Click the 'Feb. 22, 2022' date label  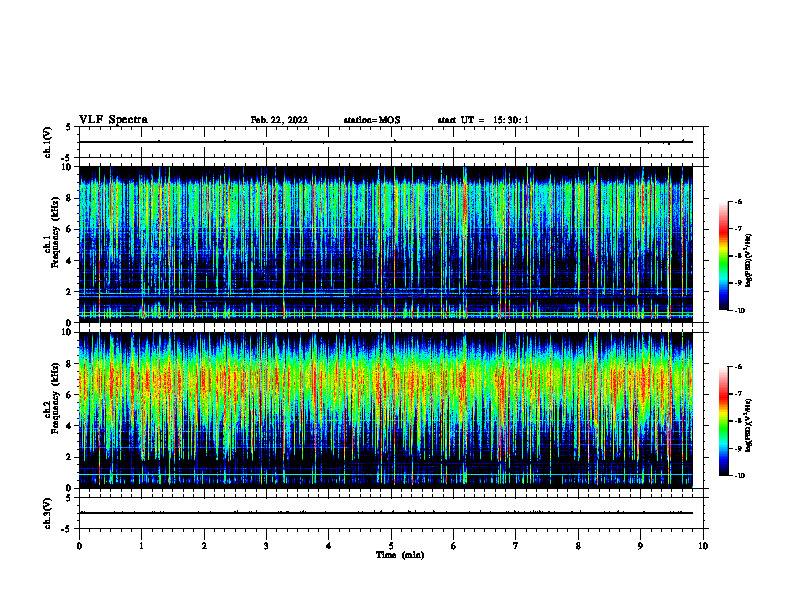[279, 120]
